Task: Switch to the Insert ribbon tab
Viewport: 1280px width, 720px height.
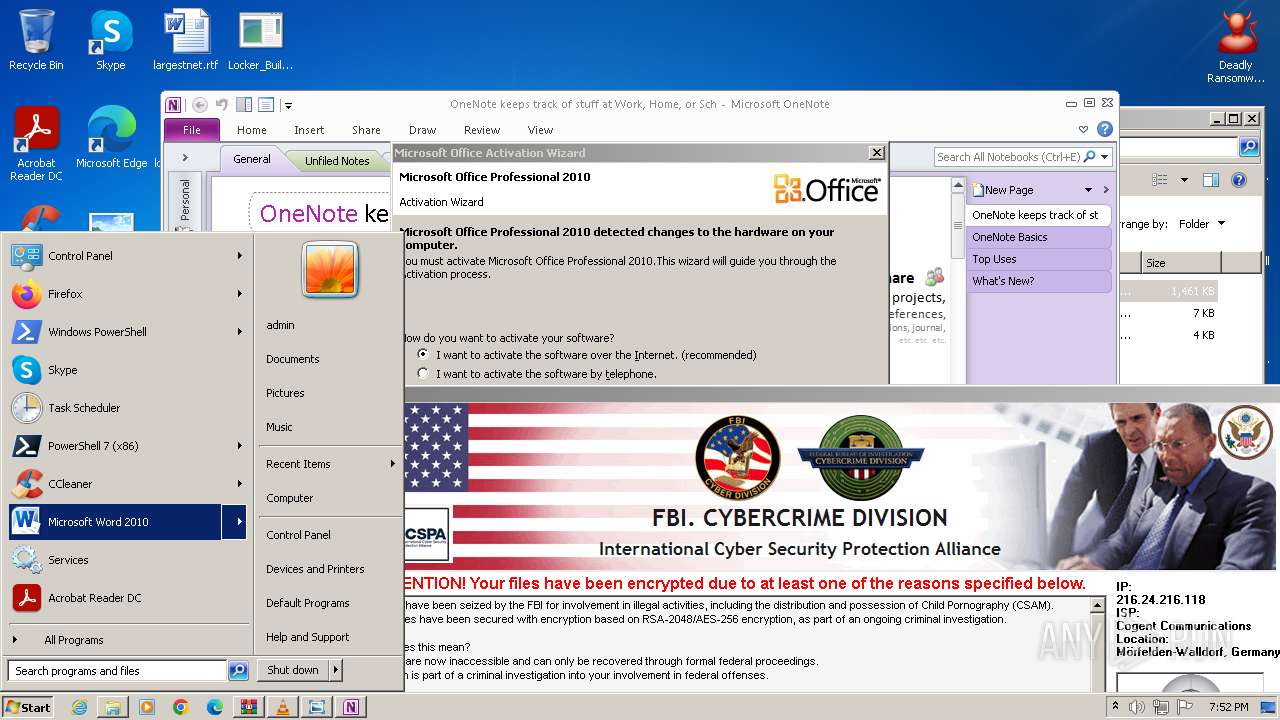Action: (x=309, y=130)
